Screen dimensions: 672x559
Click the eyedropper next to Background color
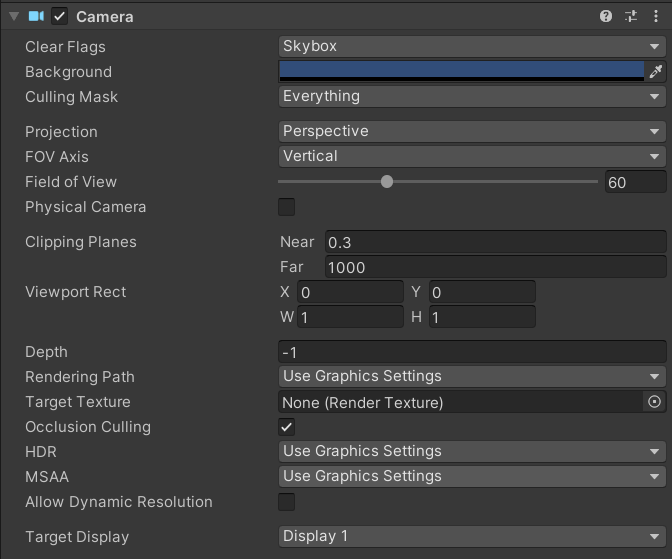click(656, 72)
